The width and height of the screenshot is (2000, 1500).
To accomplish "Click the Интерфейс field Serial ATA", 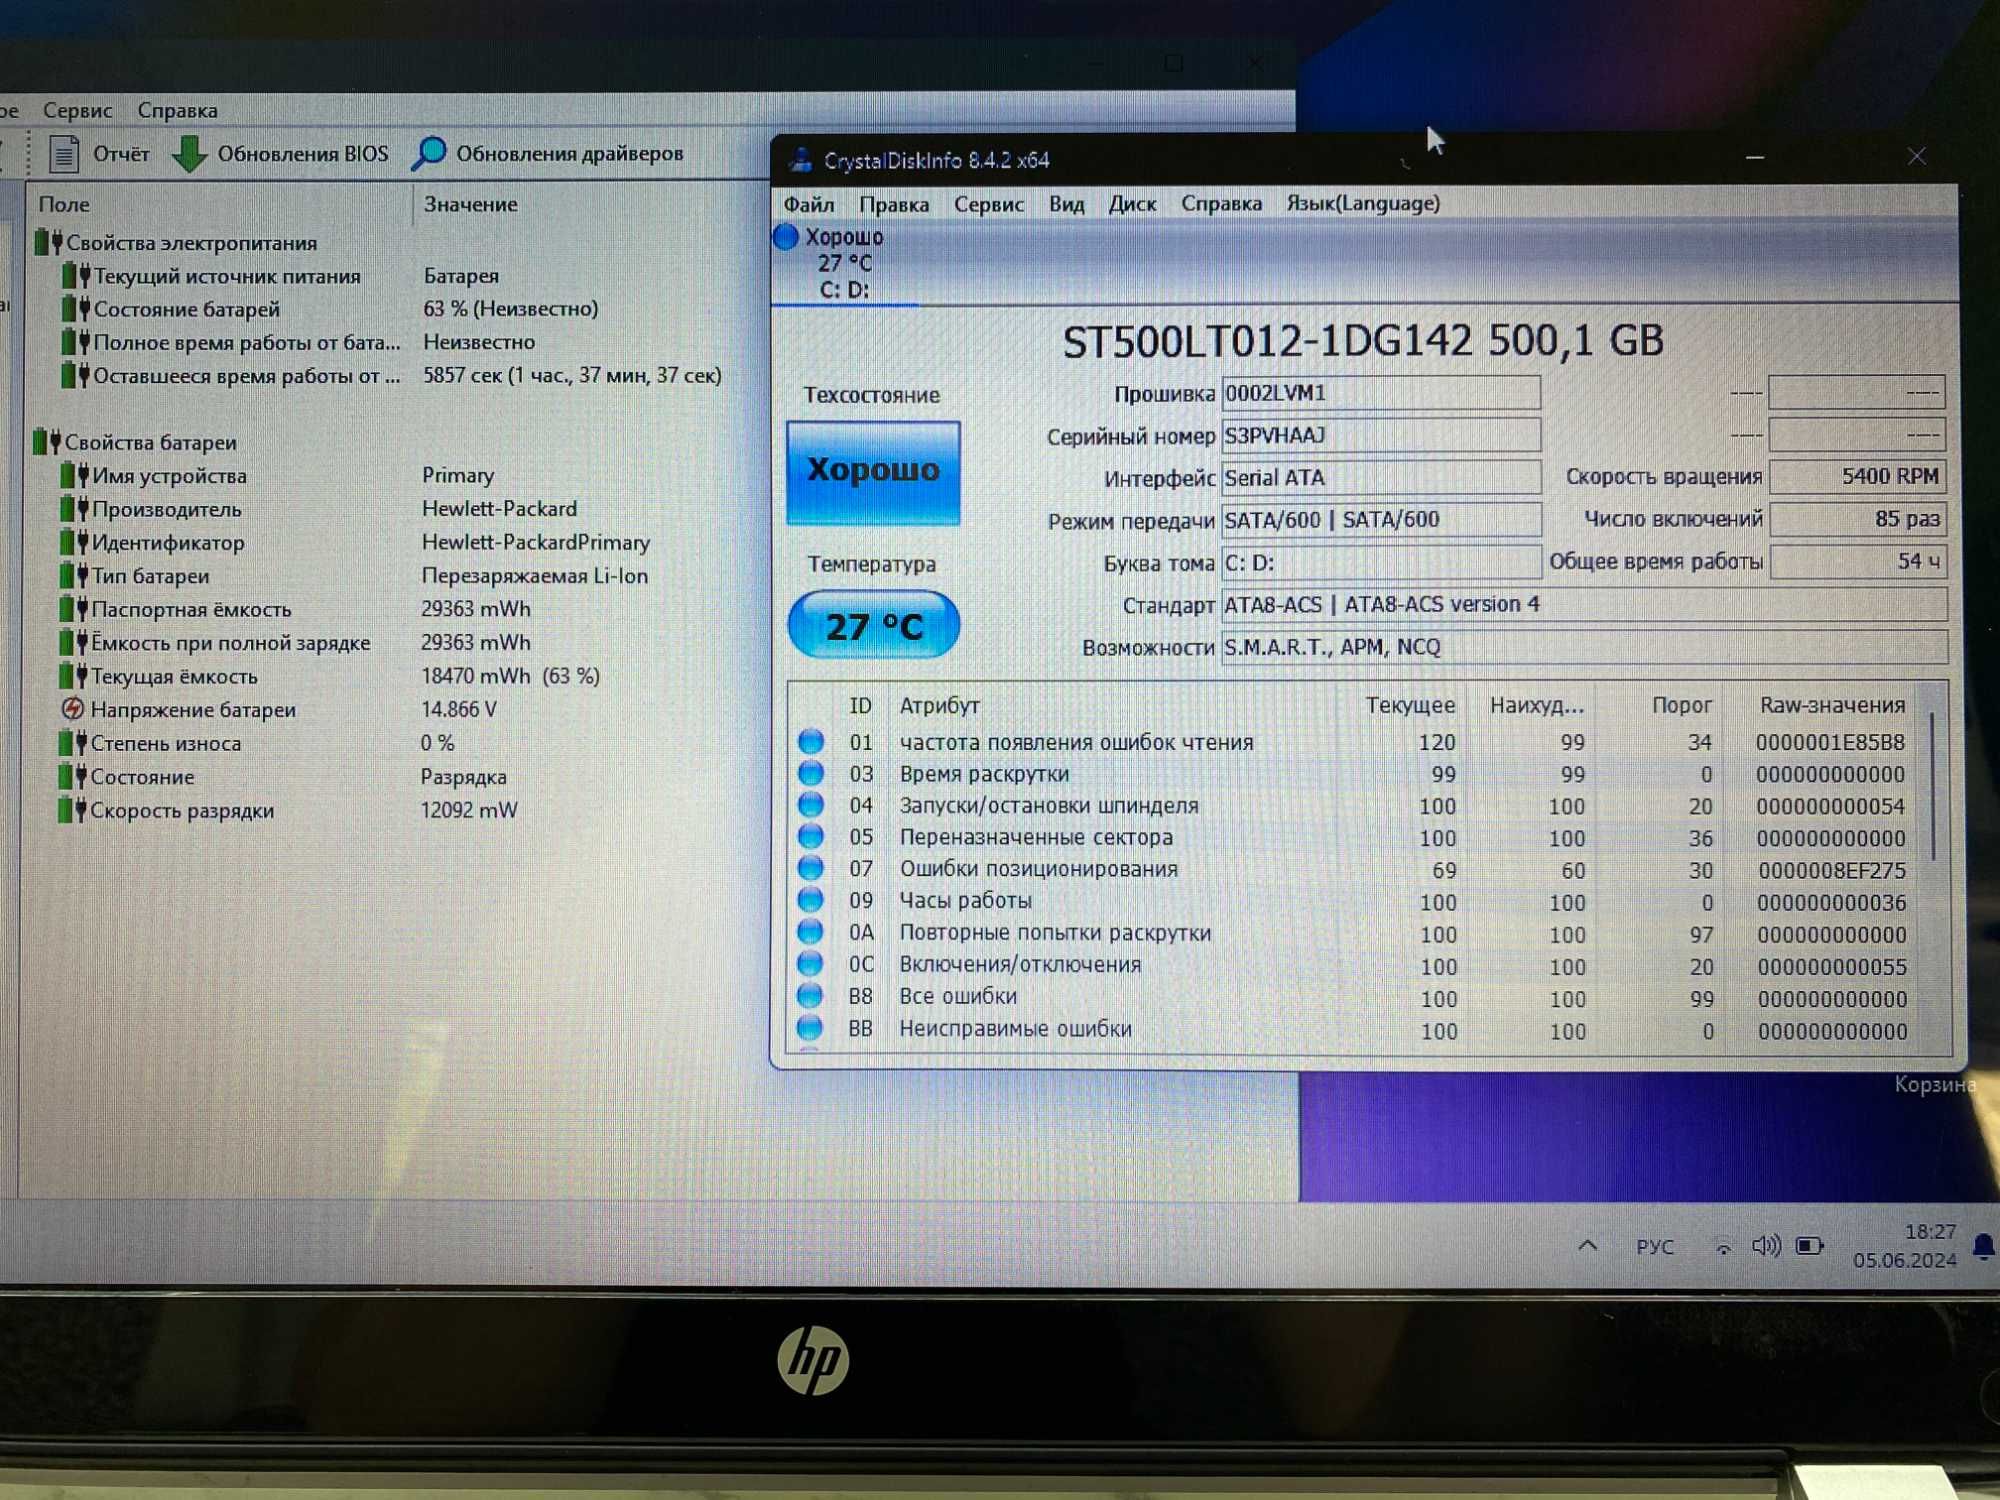I will click(x=1380, y=478).
